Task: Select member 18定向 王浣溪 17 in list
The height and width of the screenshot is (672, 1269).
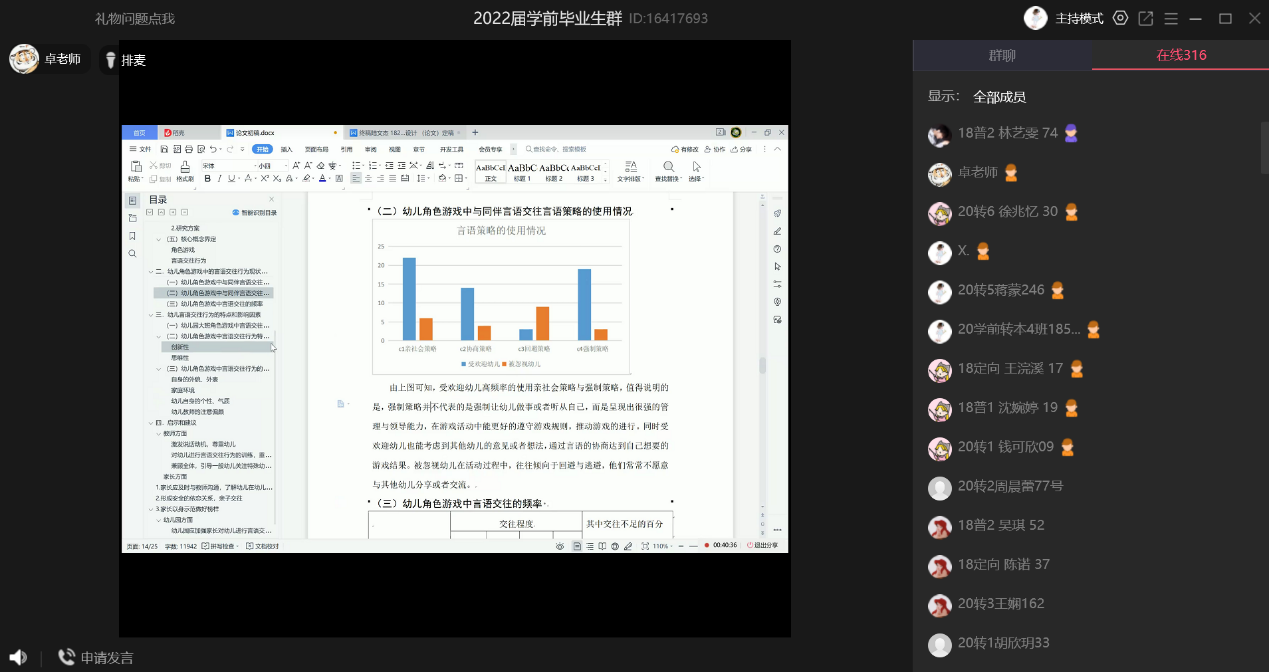Action: (1010, 368)
